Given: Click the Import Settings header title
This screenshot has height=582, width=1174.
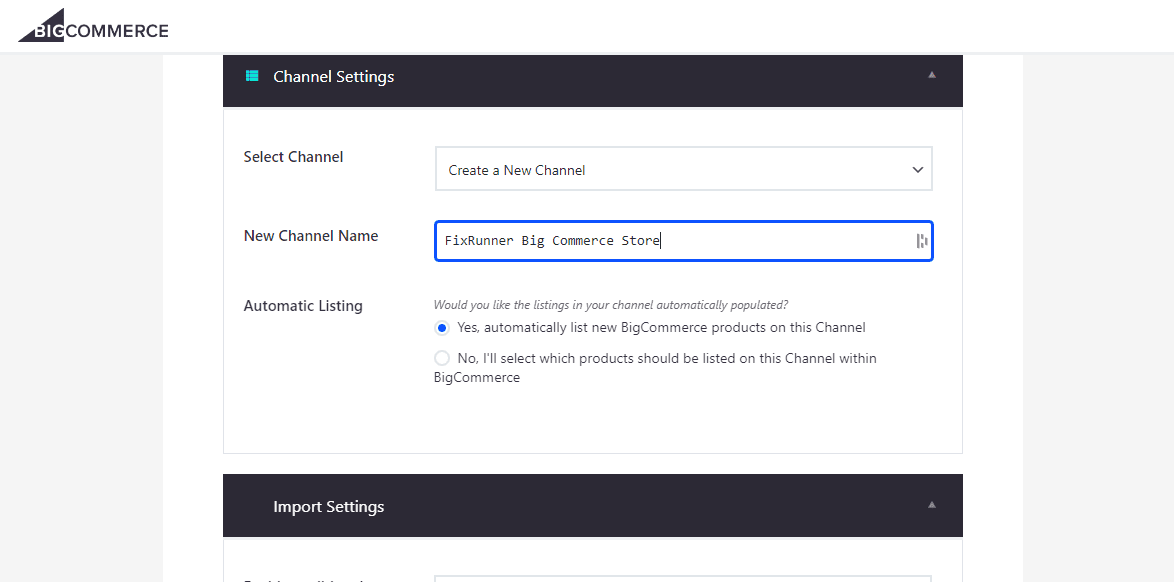Looking at the screenshot, I should (x=329, y=506).
